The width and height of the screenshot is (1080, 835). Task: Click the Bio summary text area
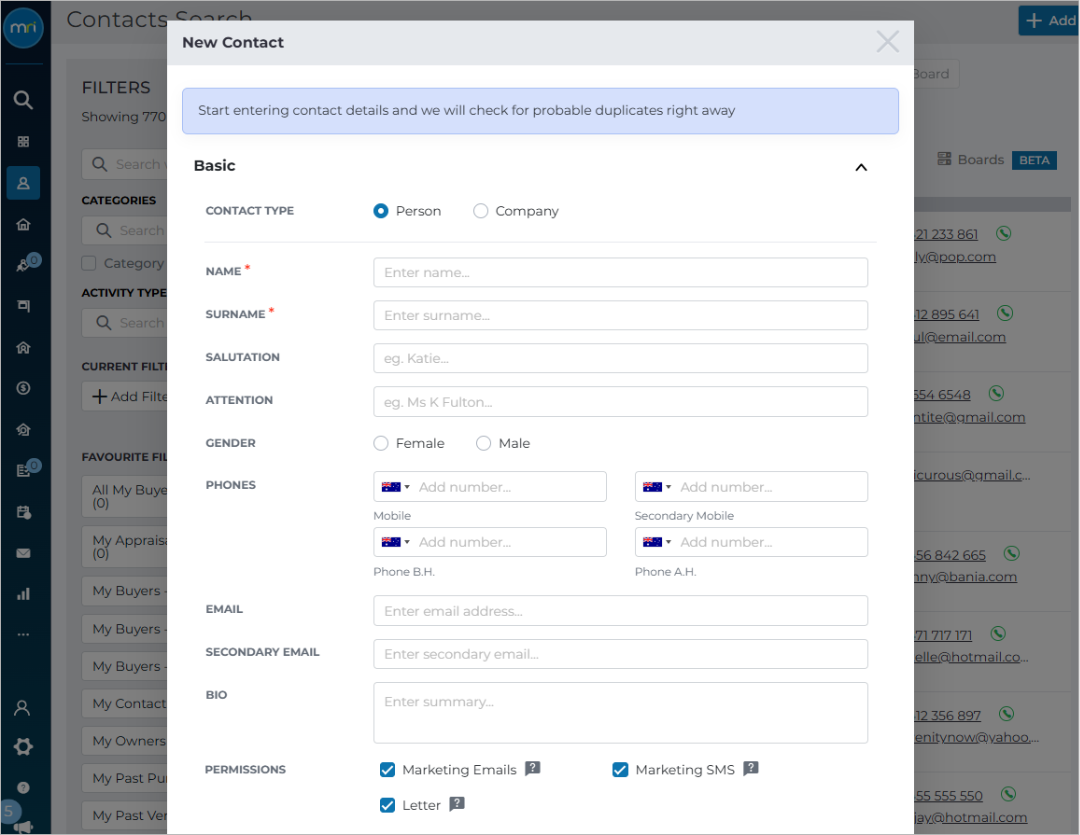coord(621,713)
